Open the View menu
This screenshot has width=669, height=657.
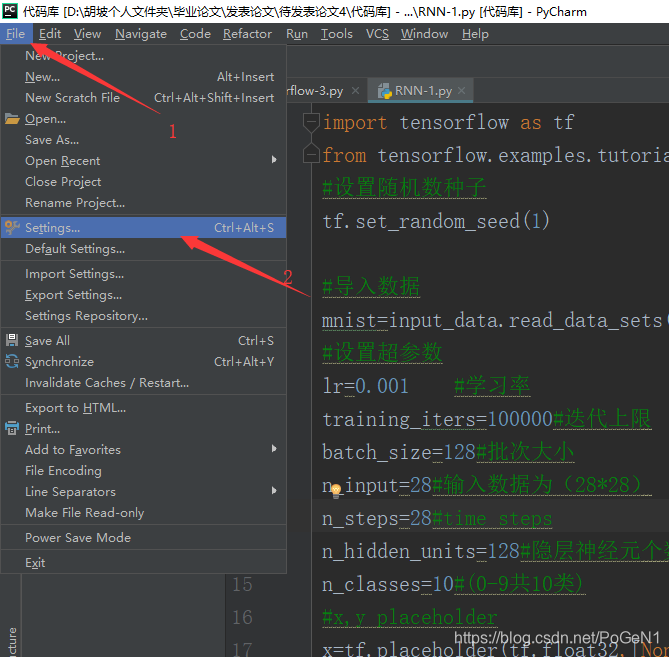coord(87,34)
